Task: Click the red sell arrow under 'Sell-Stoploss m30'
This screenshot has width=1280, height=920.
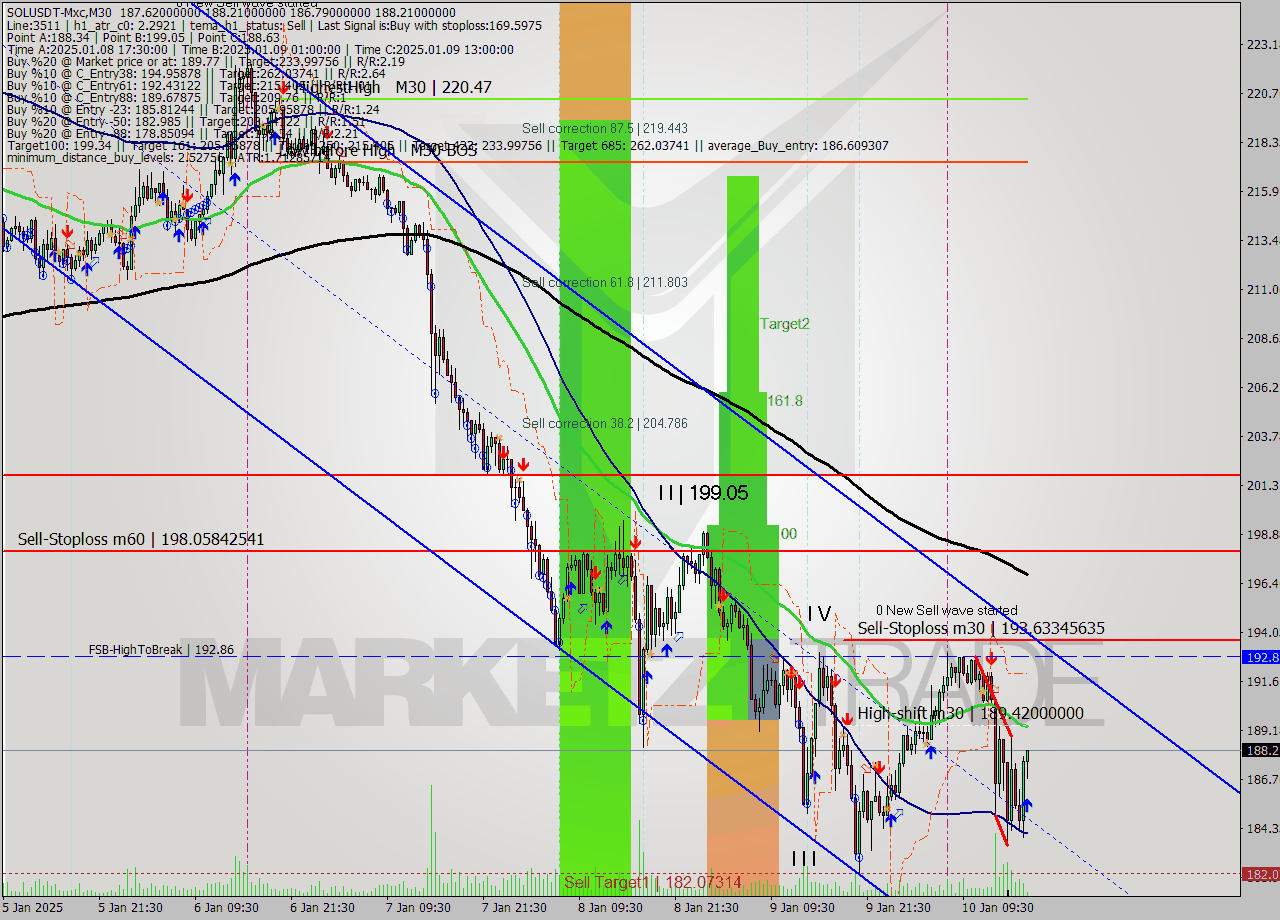Action: (990, 659)
